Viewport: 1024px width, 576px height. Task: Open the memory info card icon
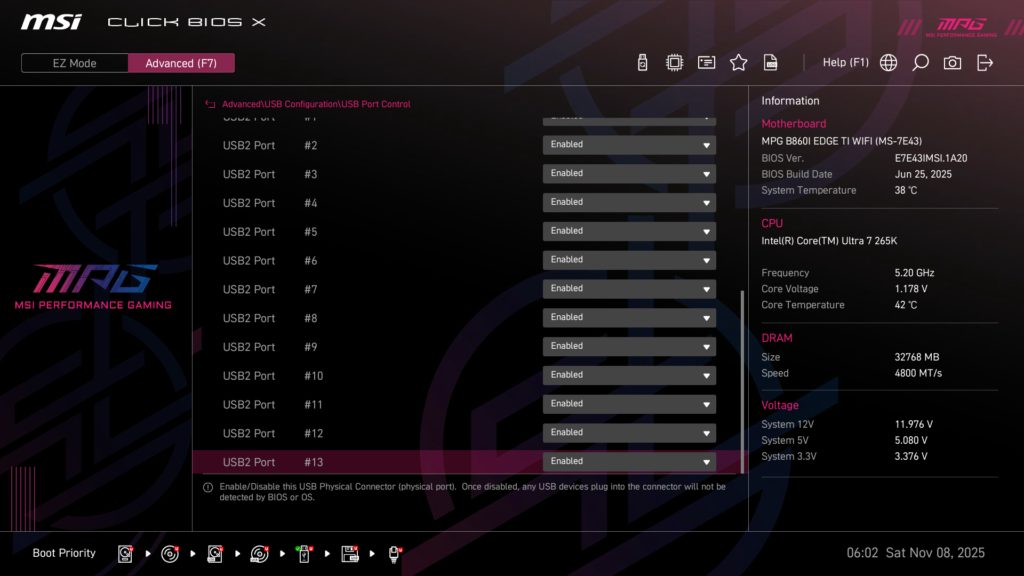tap(706, 61)
